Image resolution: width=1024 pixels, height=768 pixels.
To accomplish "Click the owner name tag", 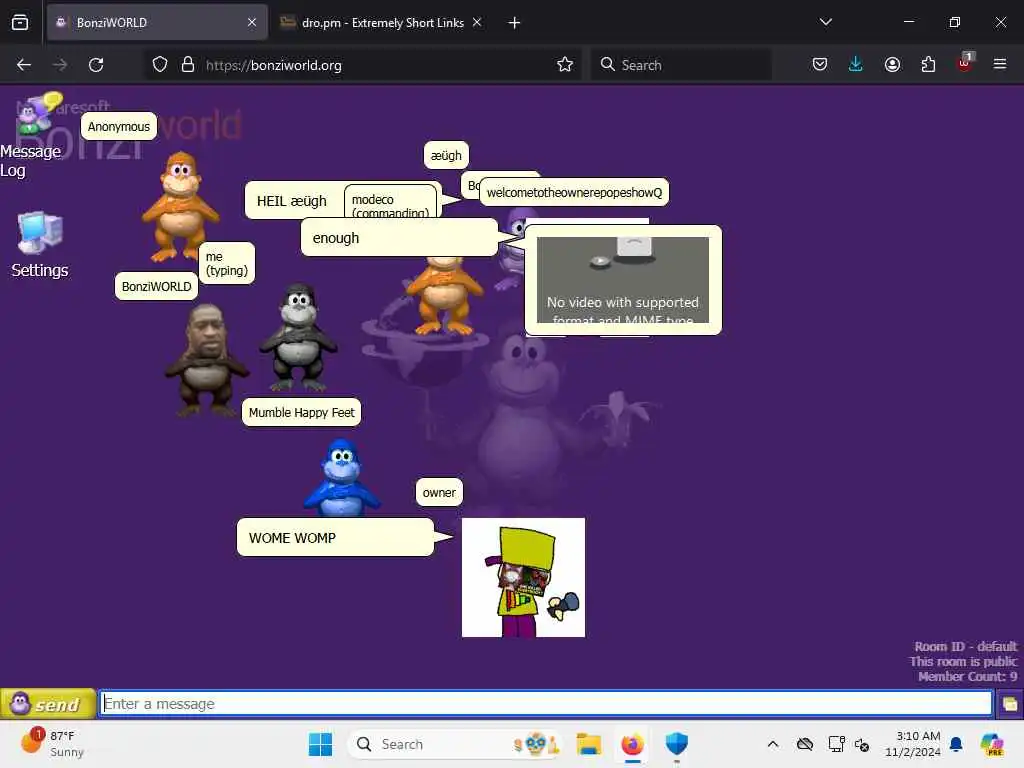I will tap(440, 492).
